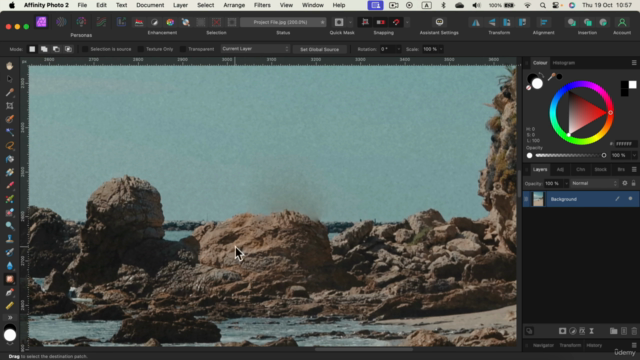
Task: Enable Selection is source checkbox
Action: [85, 49]
